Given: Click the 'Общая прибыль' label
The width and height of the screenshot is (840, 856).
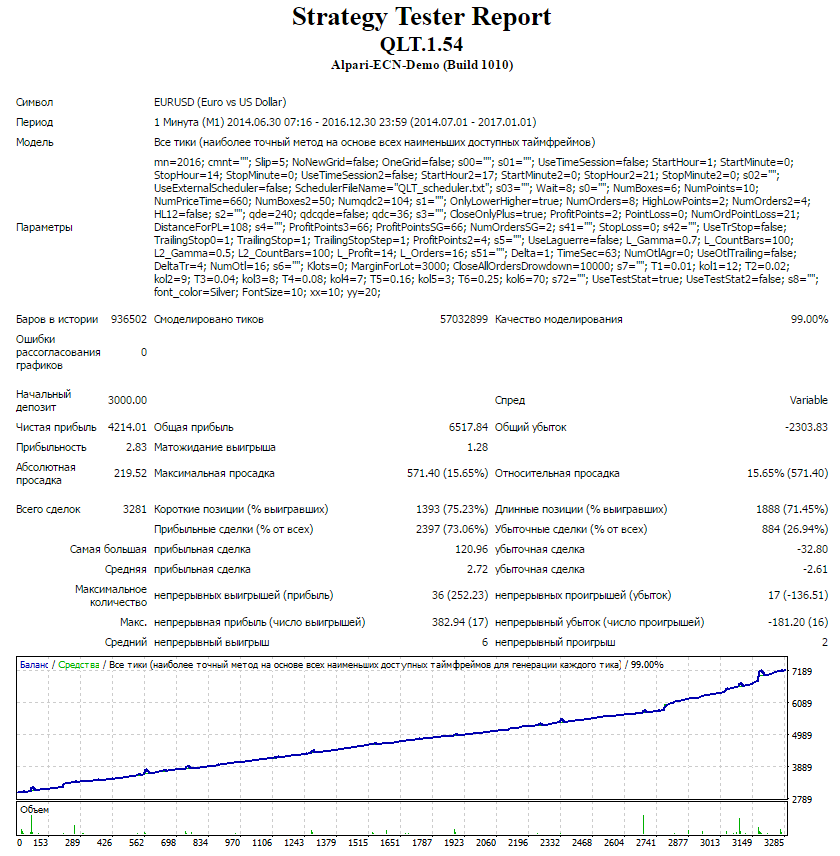Looking at the screenshot, I should [194, 427].
